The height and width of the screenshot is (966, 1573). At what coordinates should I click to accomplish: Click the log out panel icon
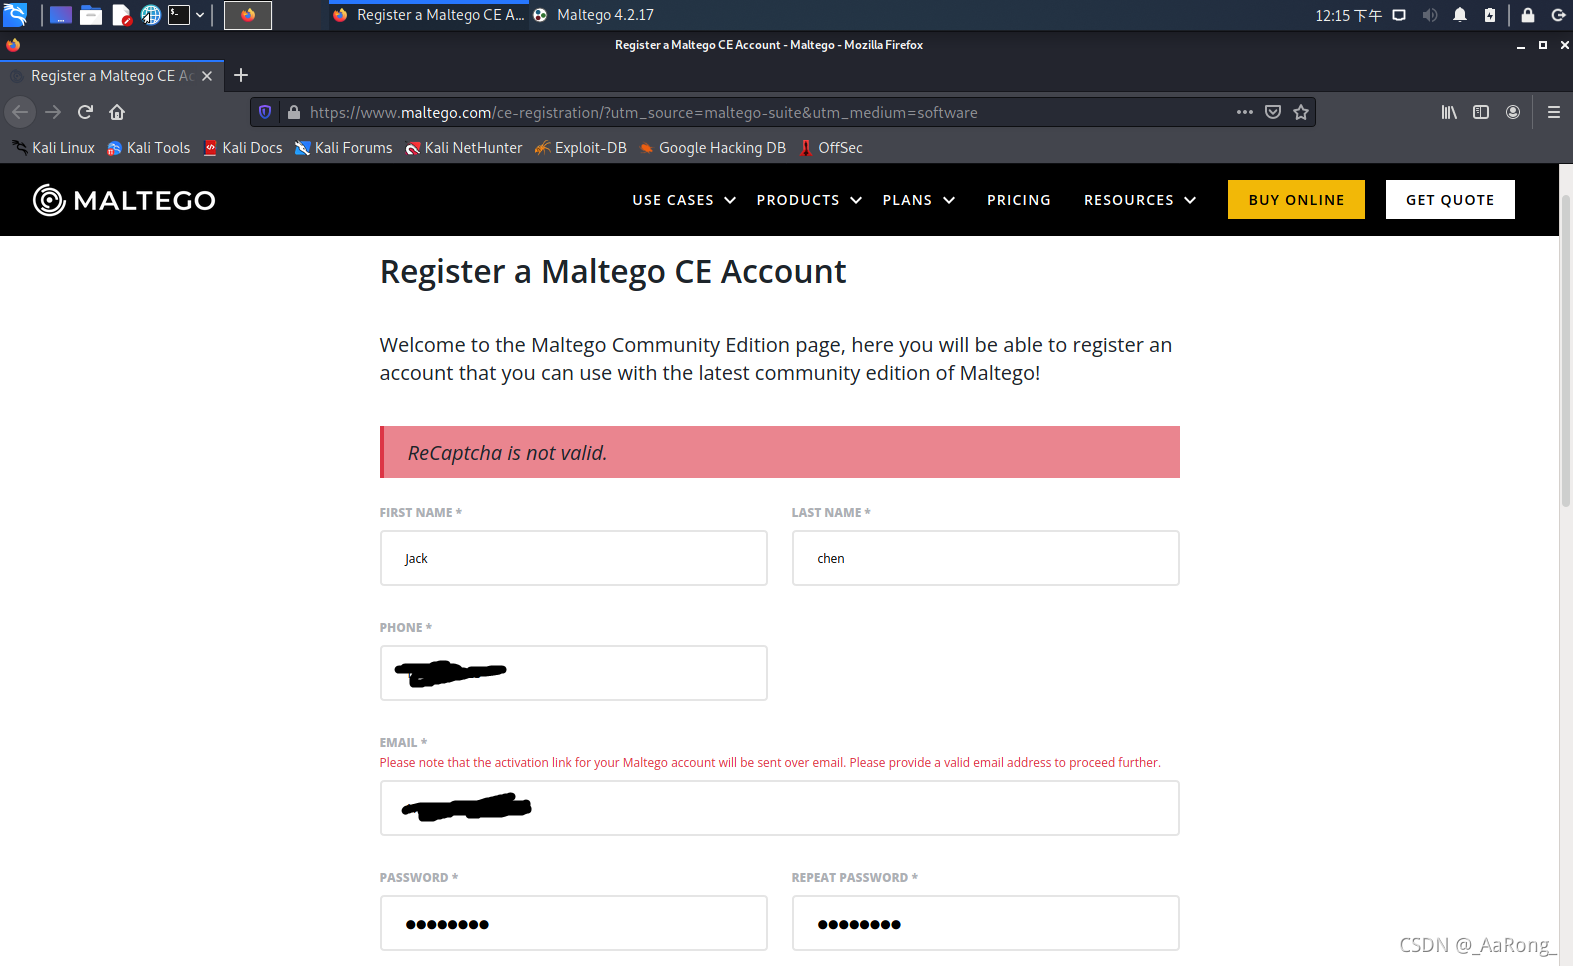[1558, 15]
